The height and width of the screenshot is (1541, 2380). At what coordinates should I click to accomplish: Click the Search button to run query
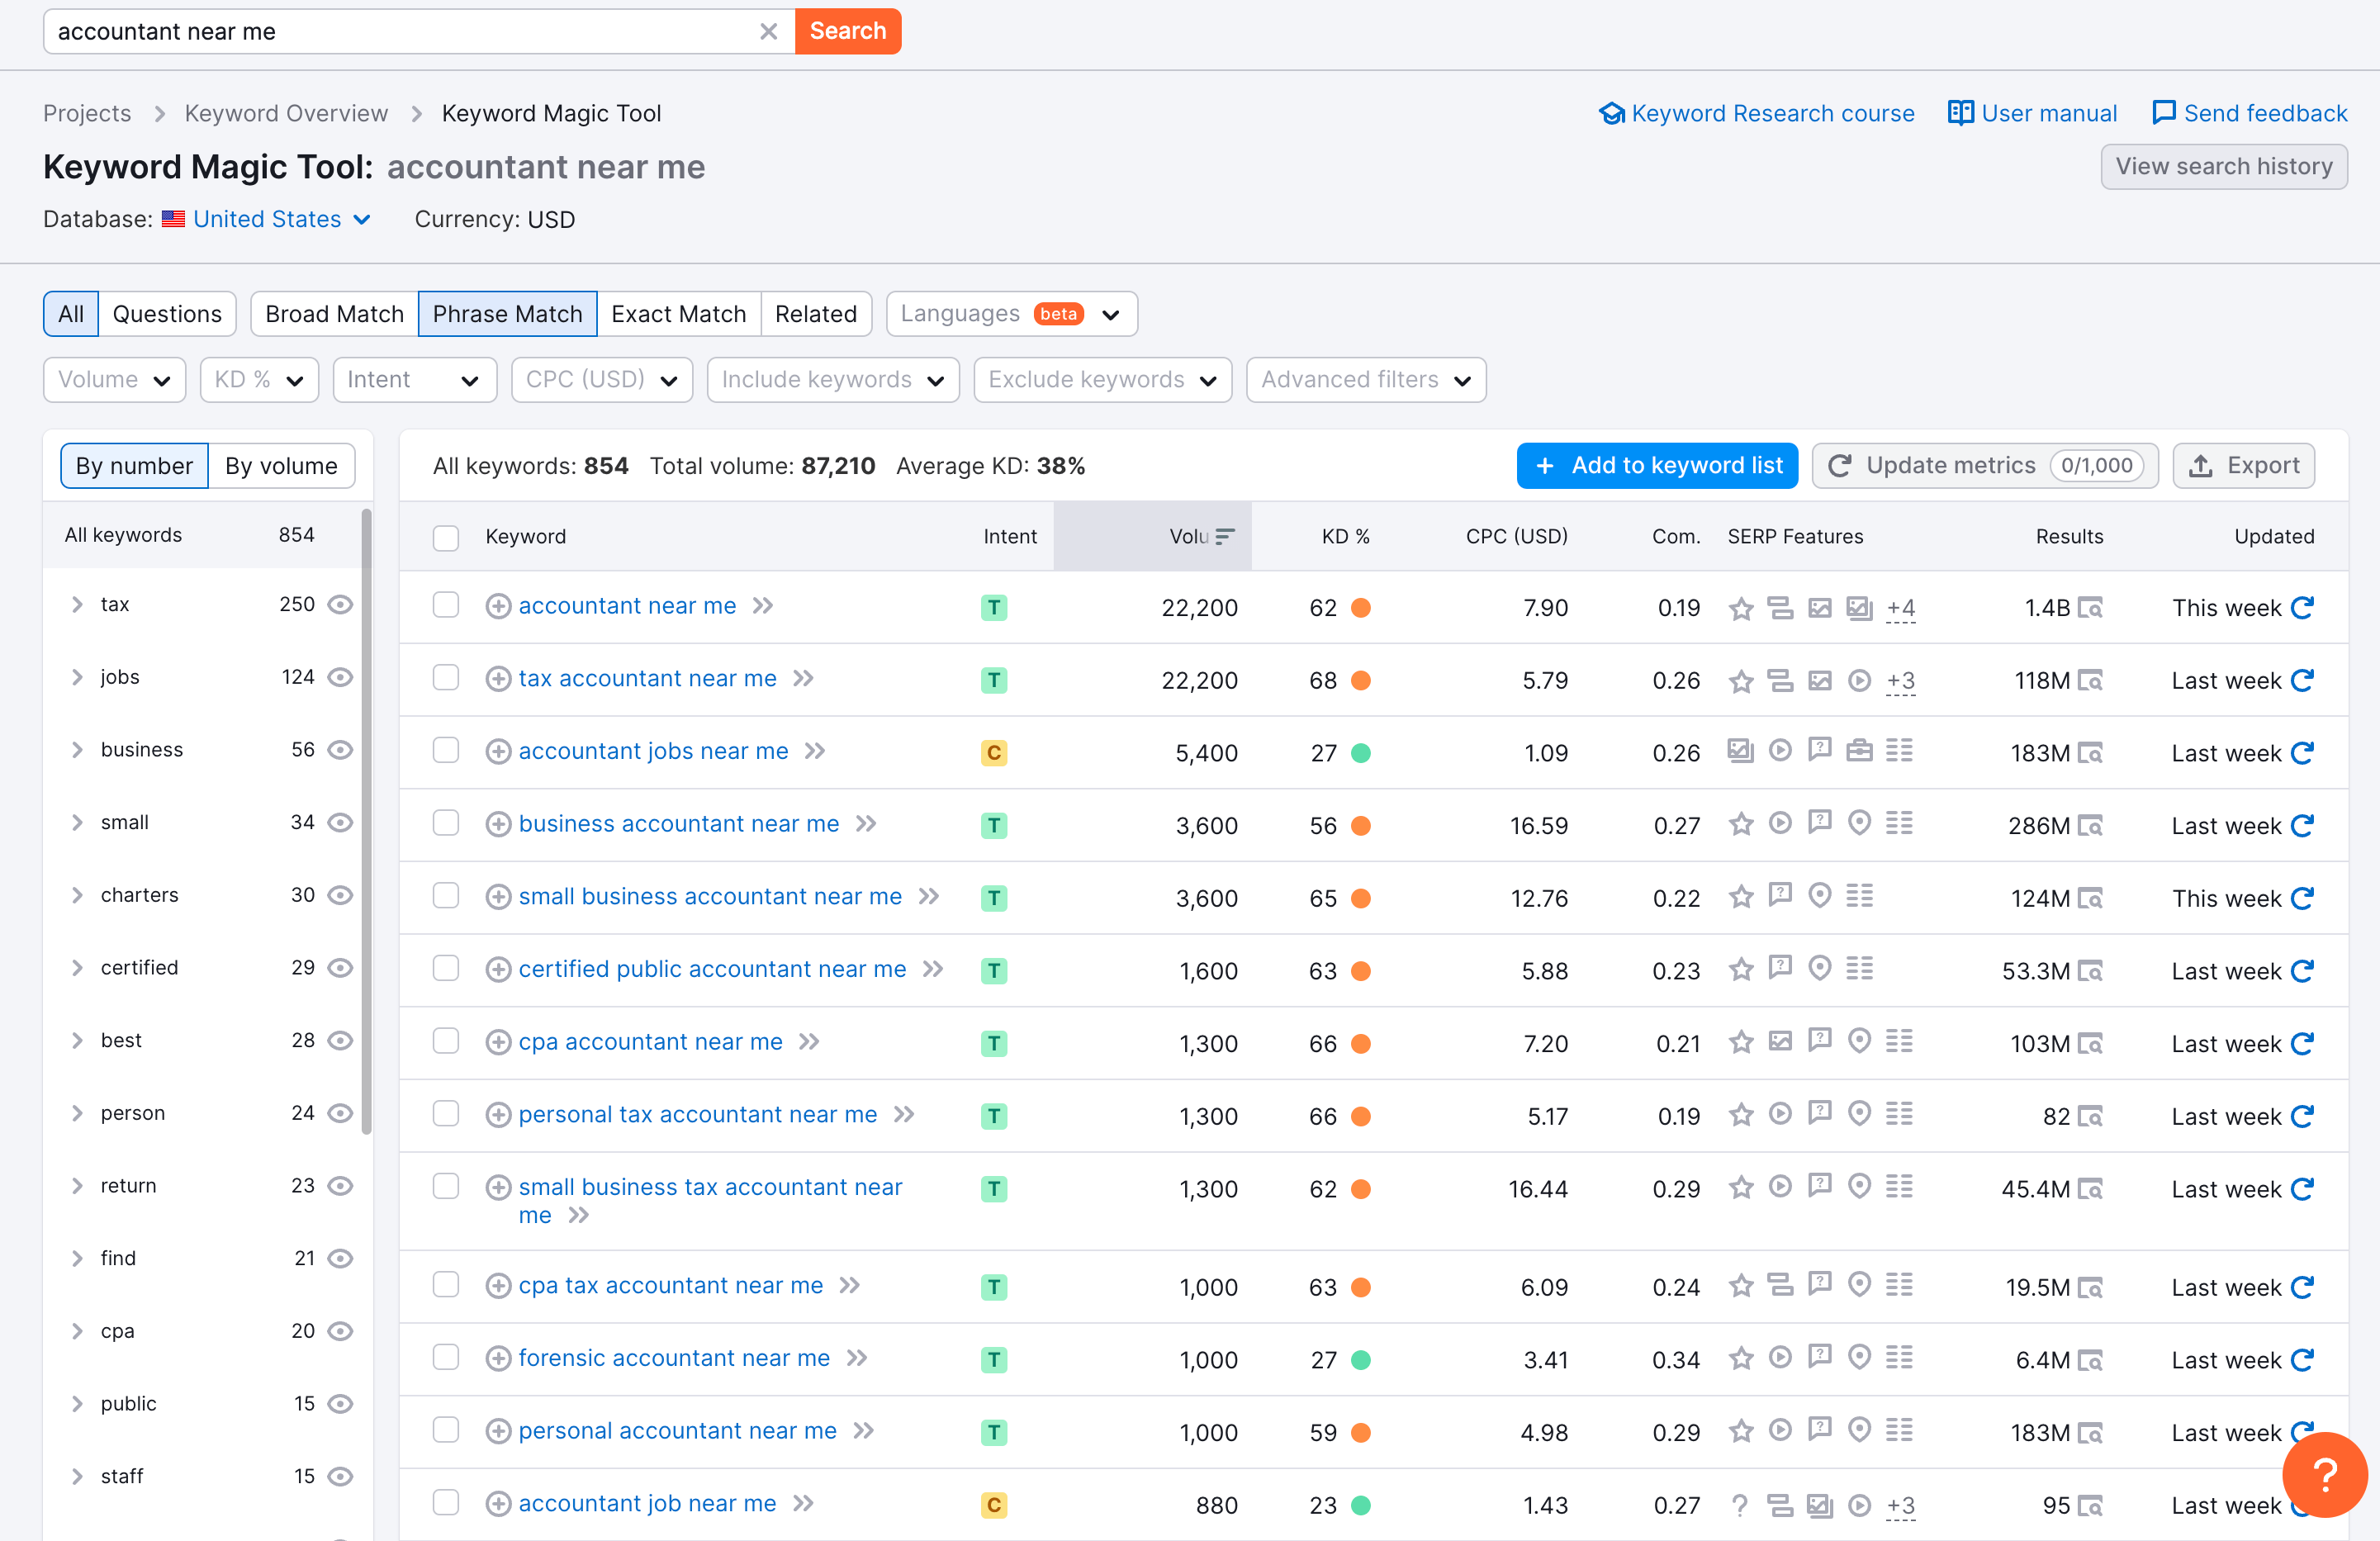click(843, 30)
